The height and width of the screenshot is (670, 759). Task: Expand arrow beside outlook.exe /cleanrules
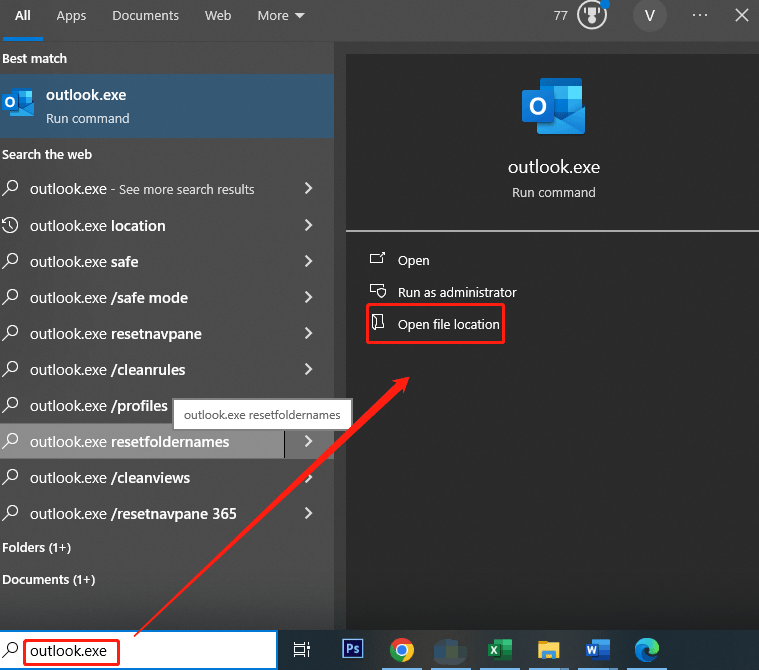coord(308,370)
